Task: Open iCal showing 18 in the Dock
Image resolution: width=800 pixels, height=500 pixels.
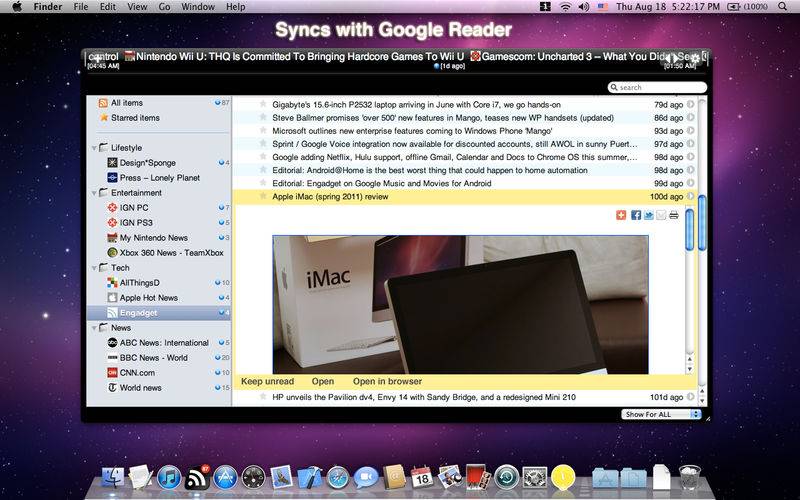Action: (422, 478)
